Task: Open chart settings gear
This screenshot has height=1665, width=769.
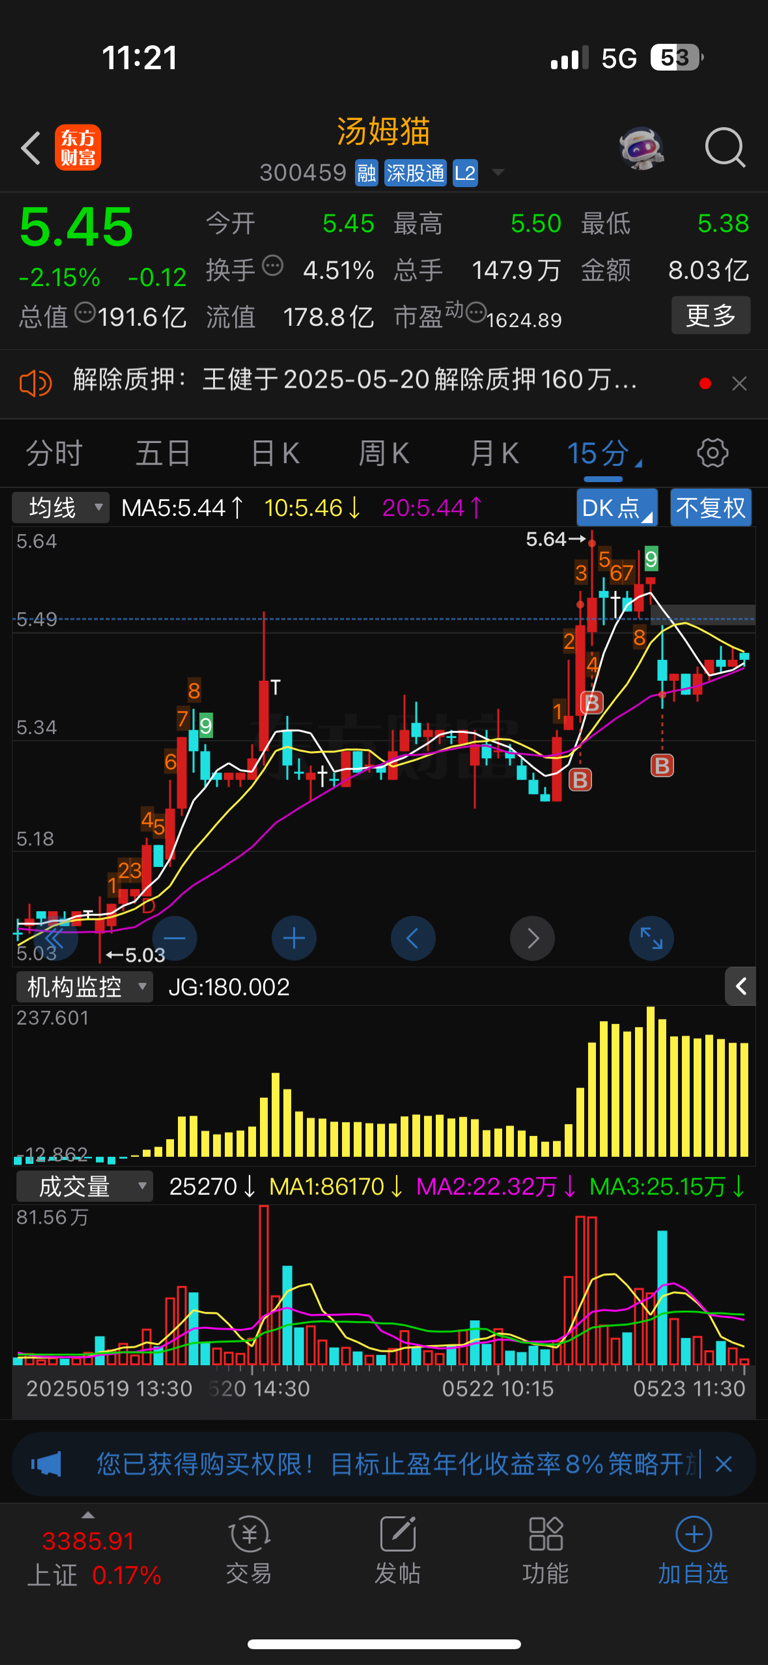Action: (712, 453)
